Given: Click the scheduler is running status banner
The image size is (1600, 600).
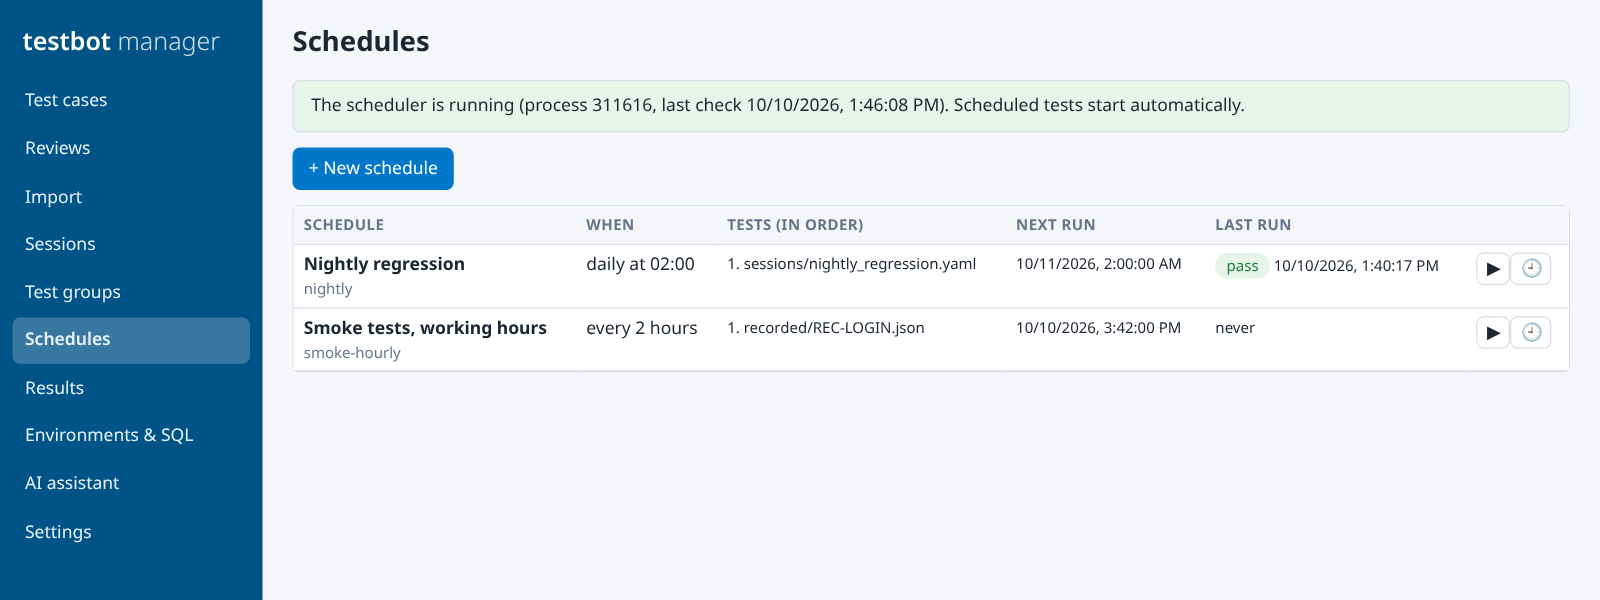Looking at the screenshot, I should 931,106.
